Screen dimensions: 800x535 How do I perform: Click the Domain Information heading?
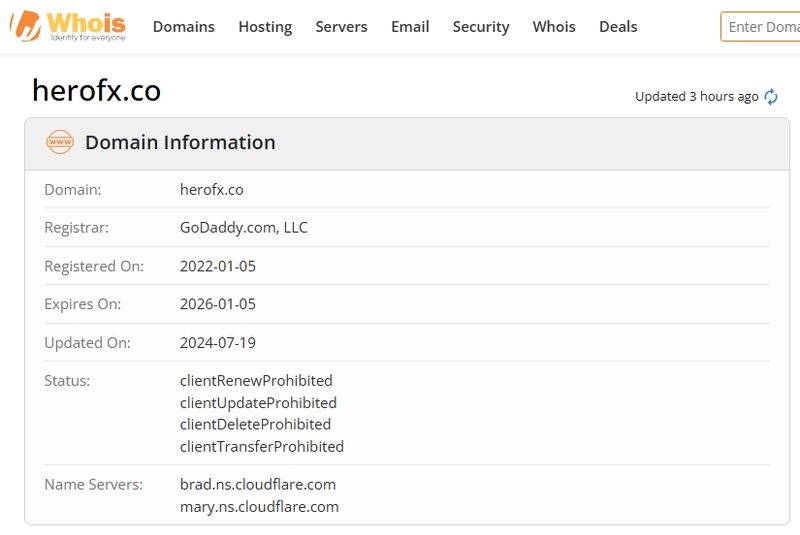[x=180, y=142]
